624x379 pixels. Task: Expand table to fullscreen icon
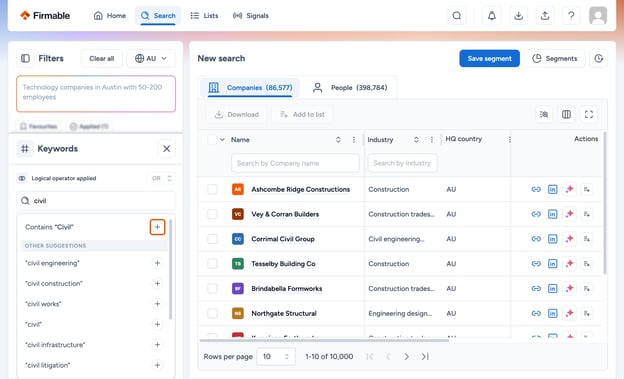(x=589, y=114)
